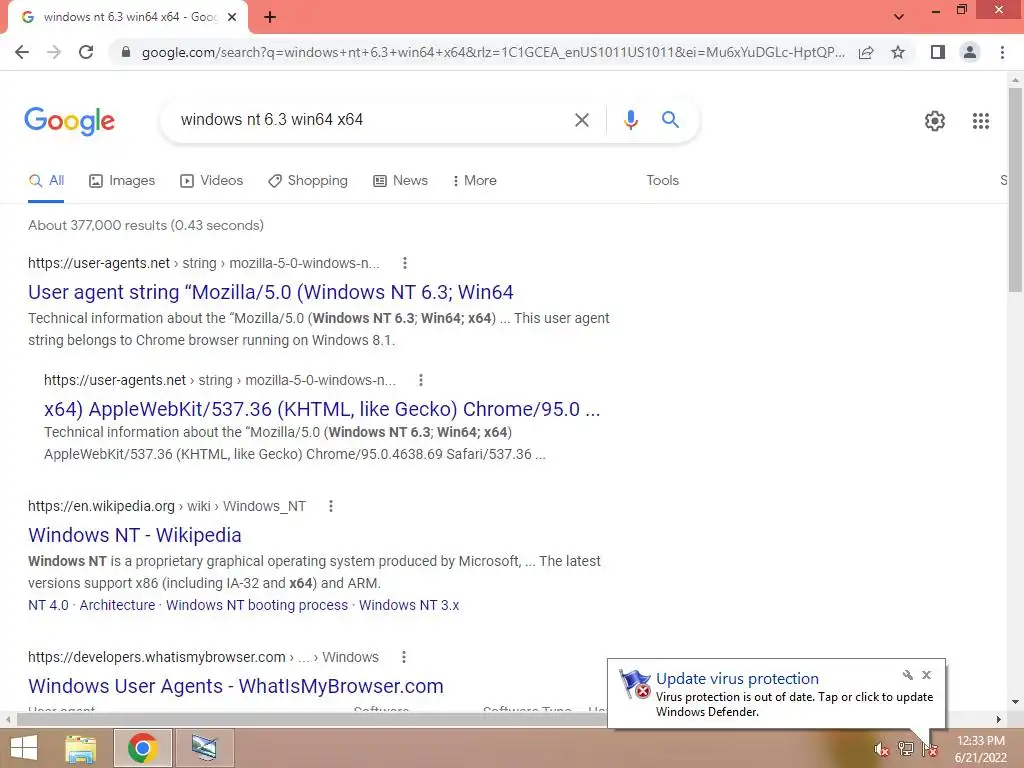Share this page icon in address bar

pyautogui.click(x=866, y=52)
